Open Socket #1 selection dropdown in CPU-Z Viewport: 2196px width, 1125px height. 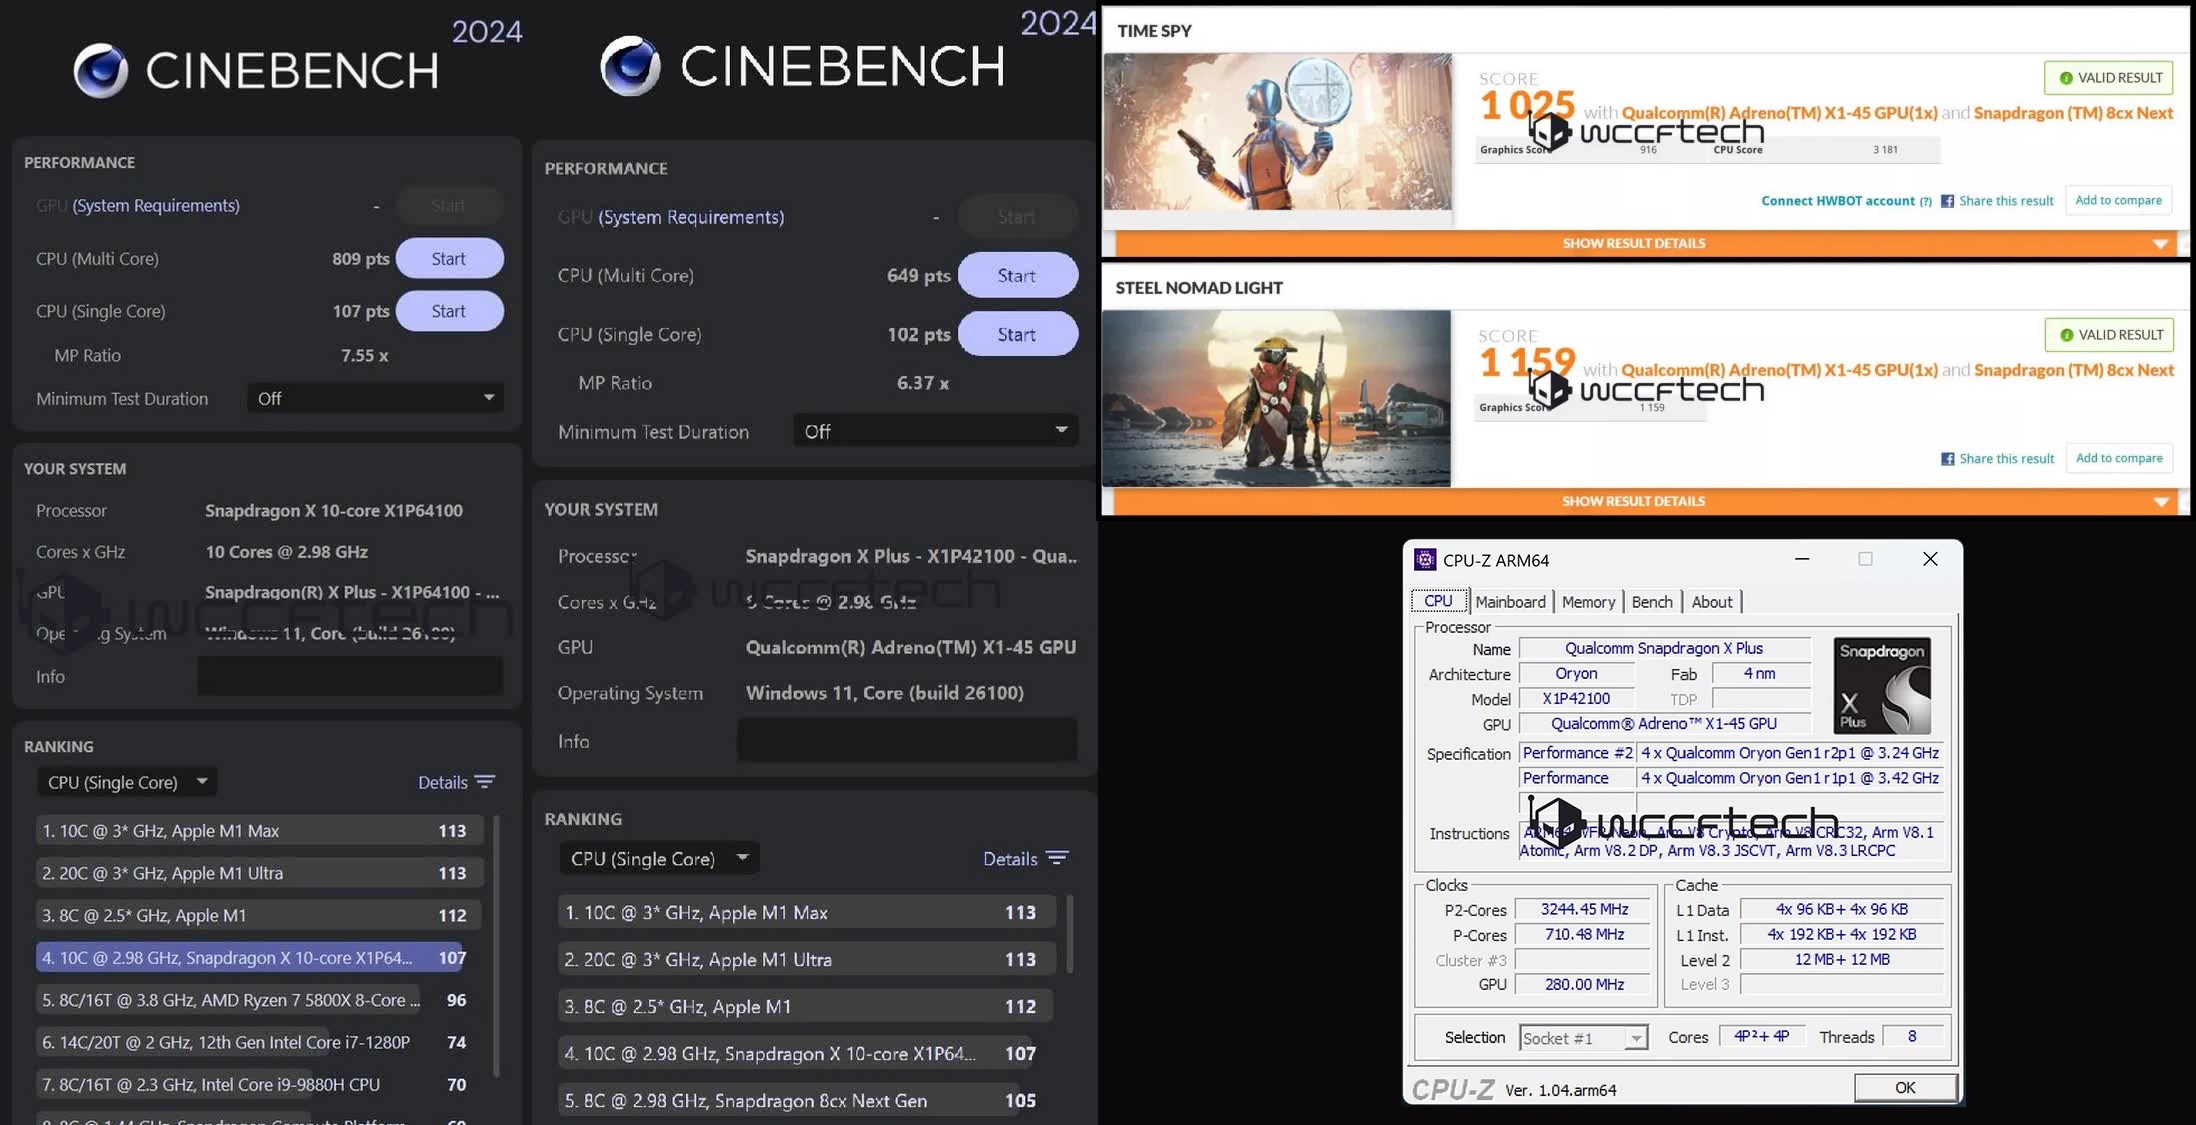[x=1583, y=1038]
